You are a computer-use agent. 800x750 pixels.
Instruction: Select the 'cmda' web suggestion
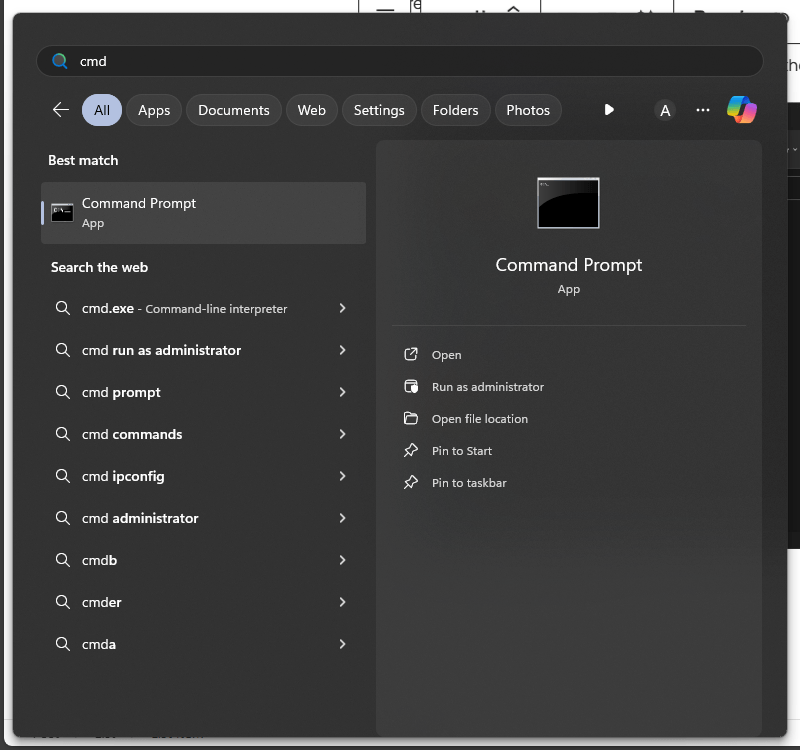pos(204,644)
